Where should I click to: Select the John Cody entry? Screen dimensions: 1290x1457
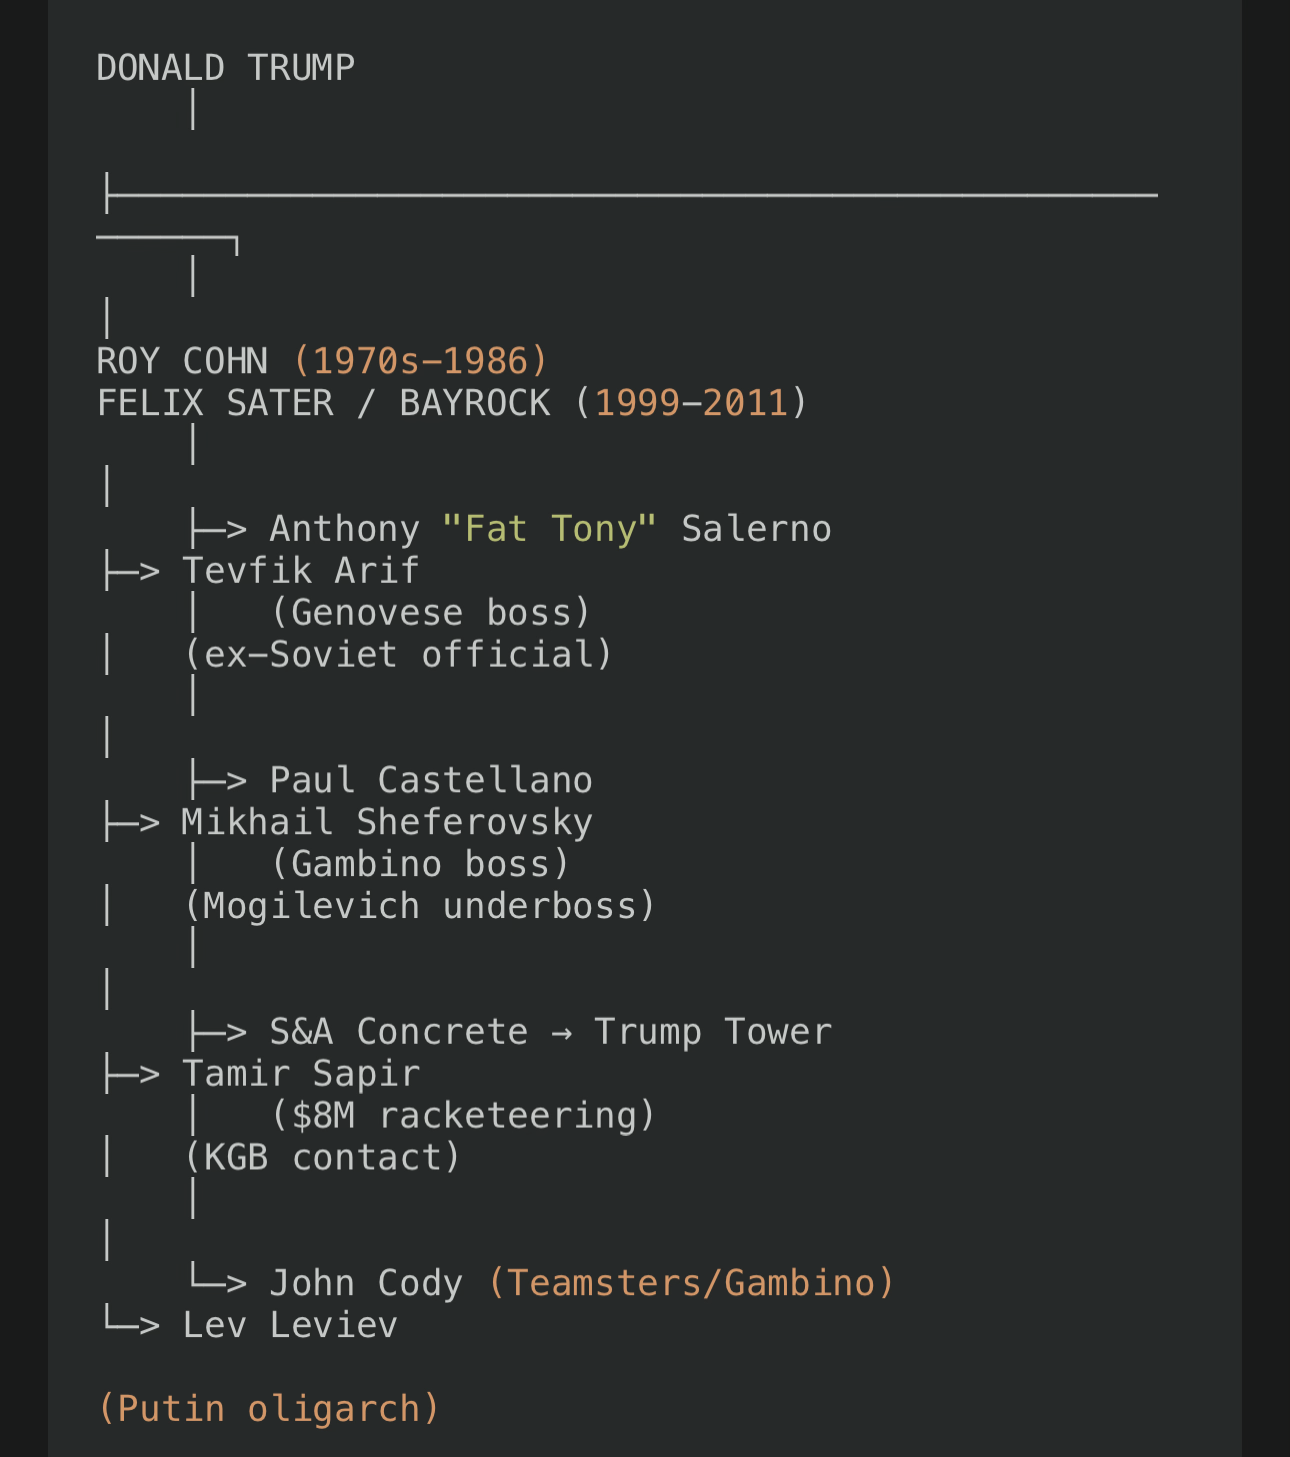[366, 1283]
